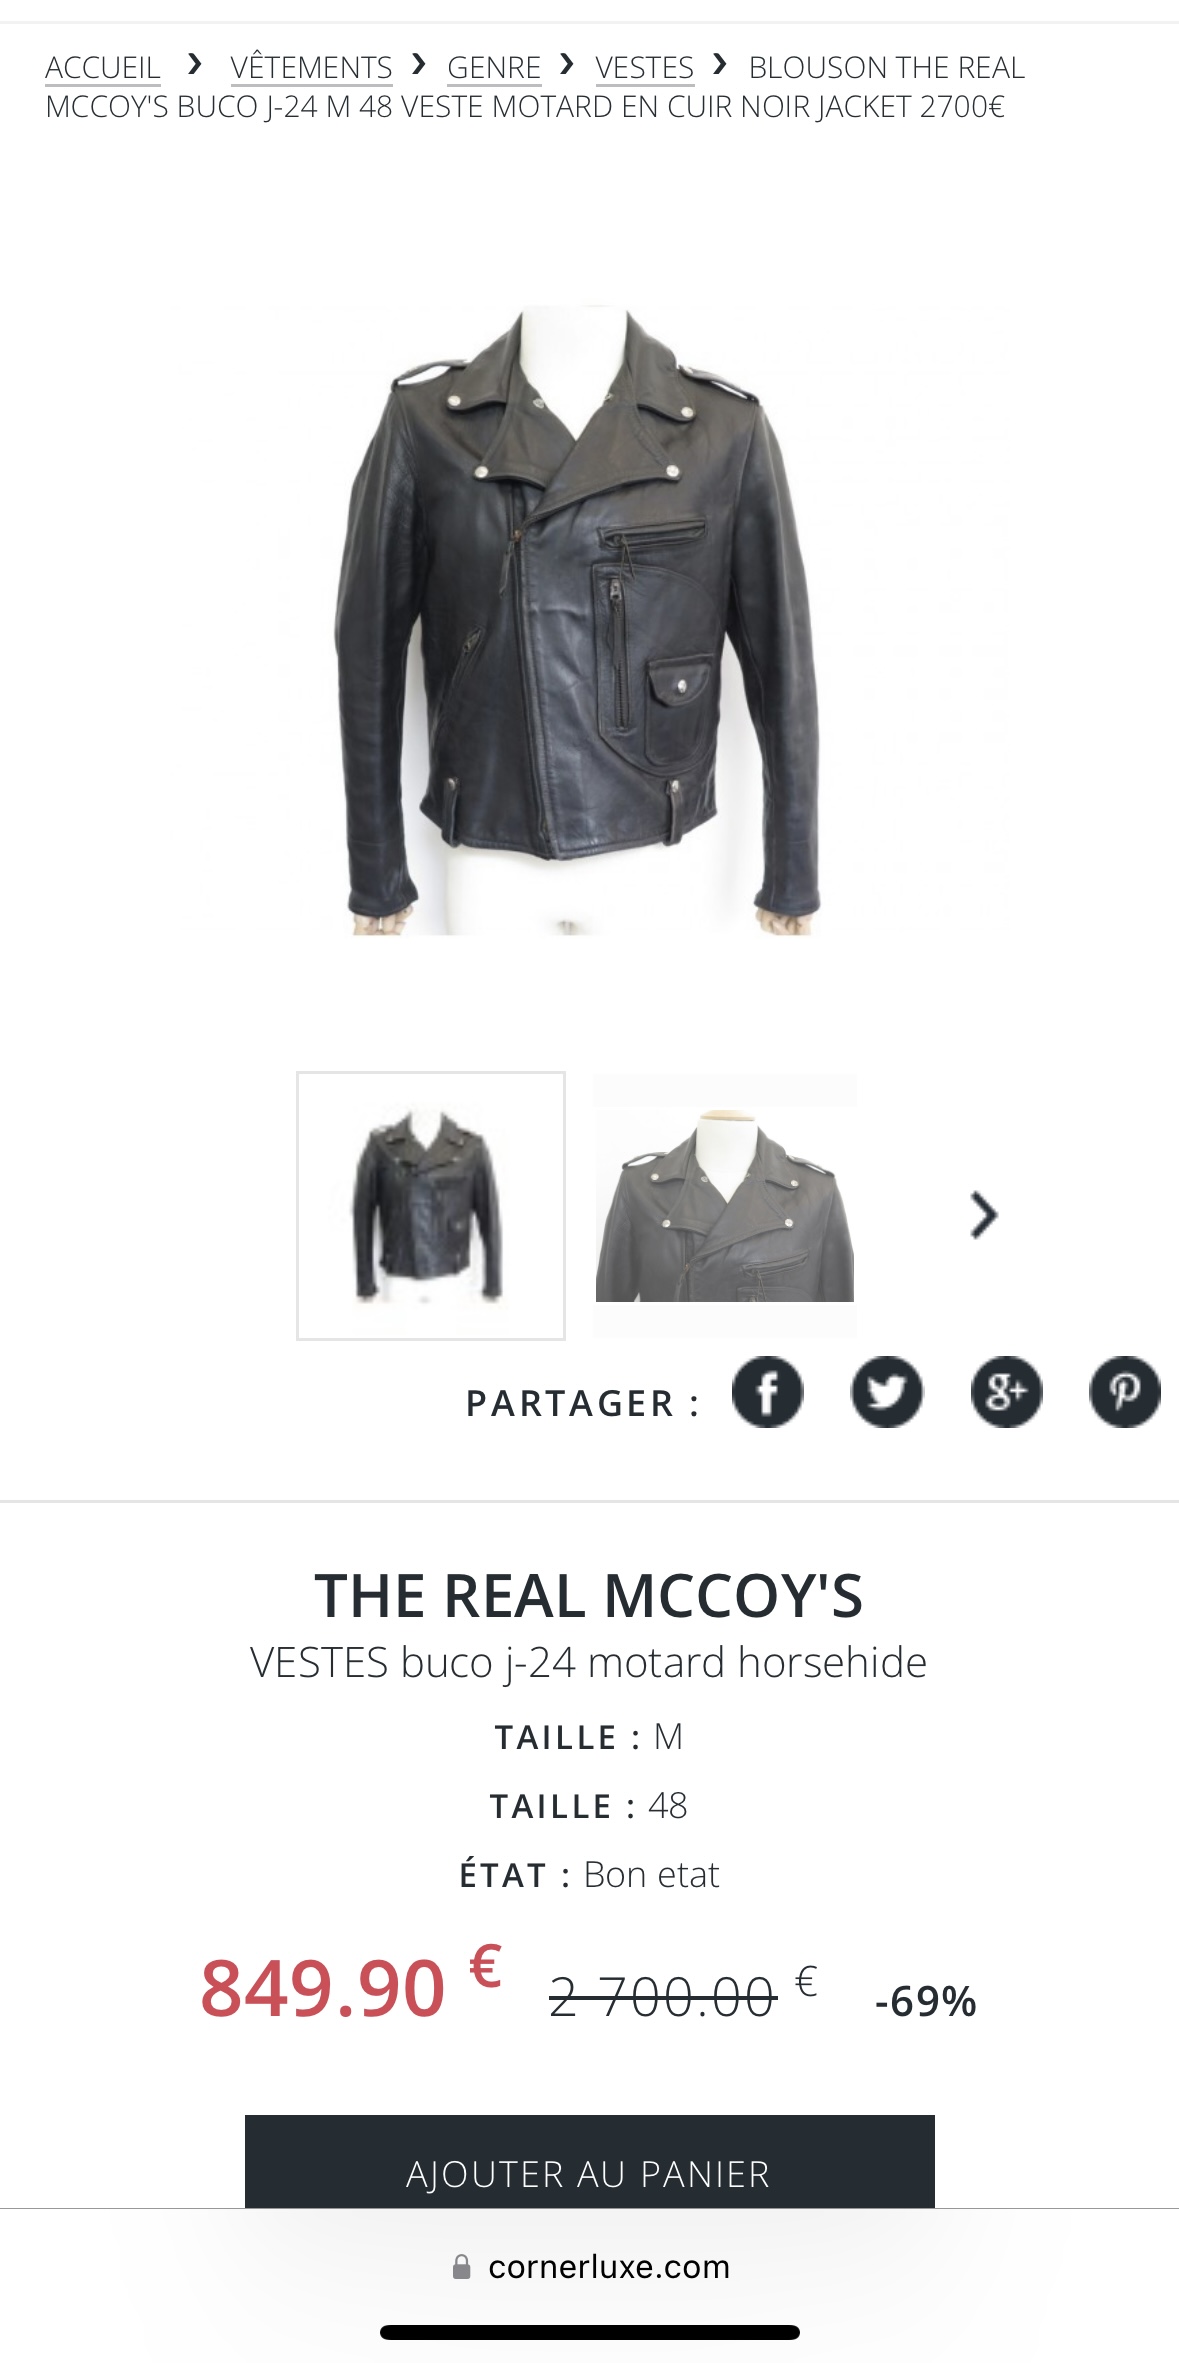
Task: Click the chevron before BLOUSON breadcrumb
Action: point(720,65)
